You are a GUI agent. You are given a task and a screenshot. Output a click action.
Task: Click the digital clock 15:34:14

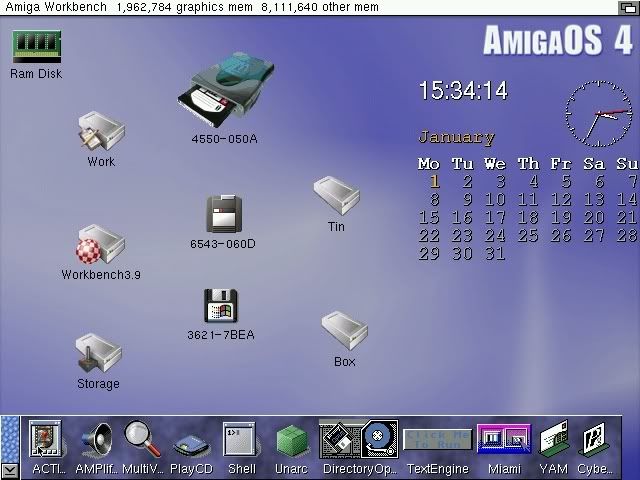click(463, 90)
